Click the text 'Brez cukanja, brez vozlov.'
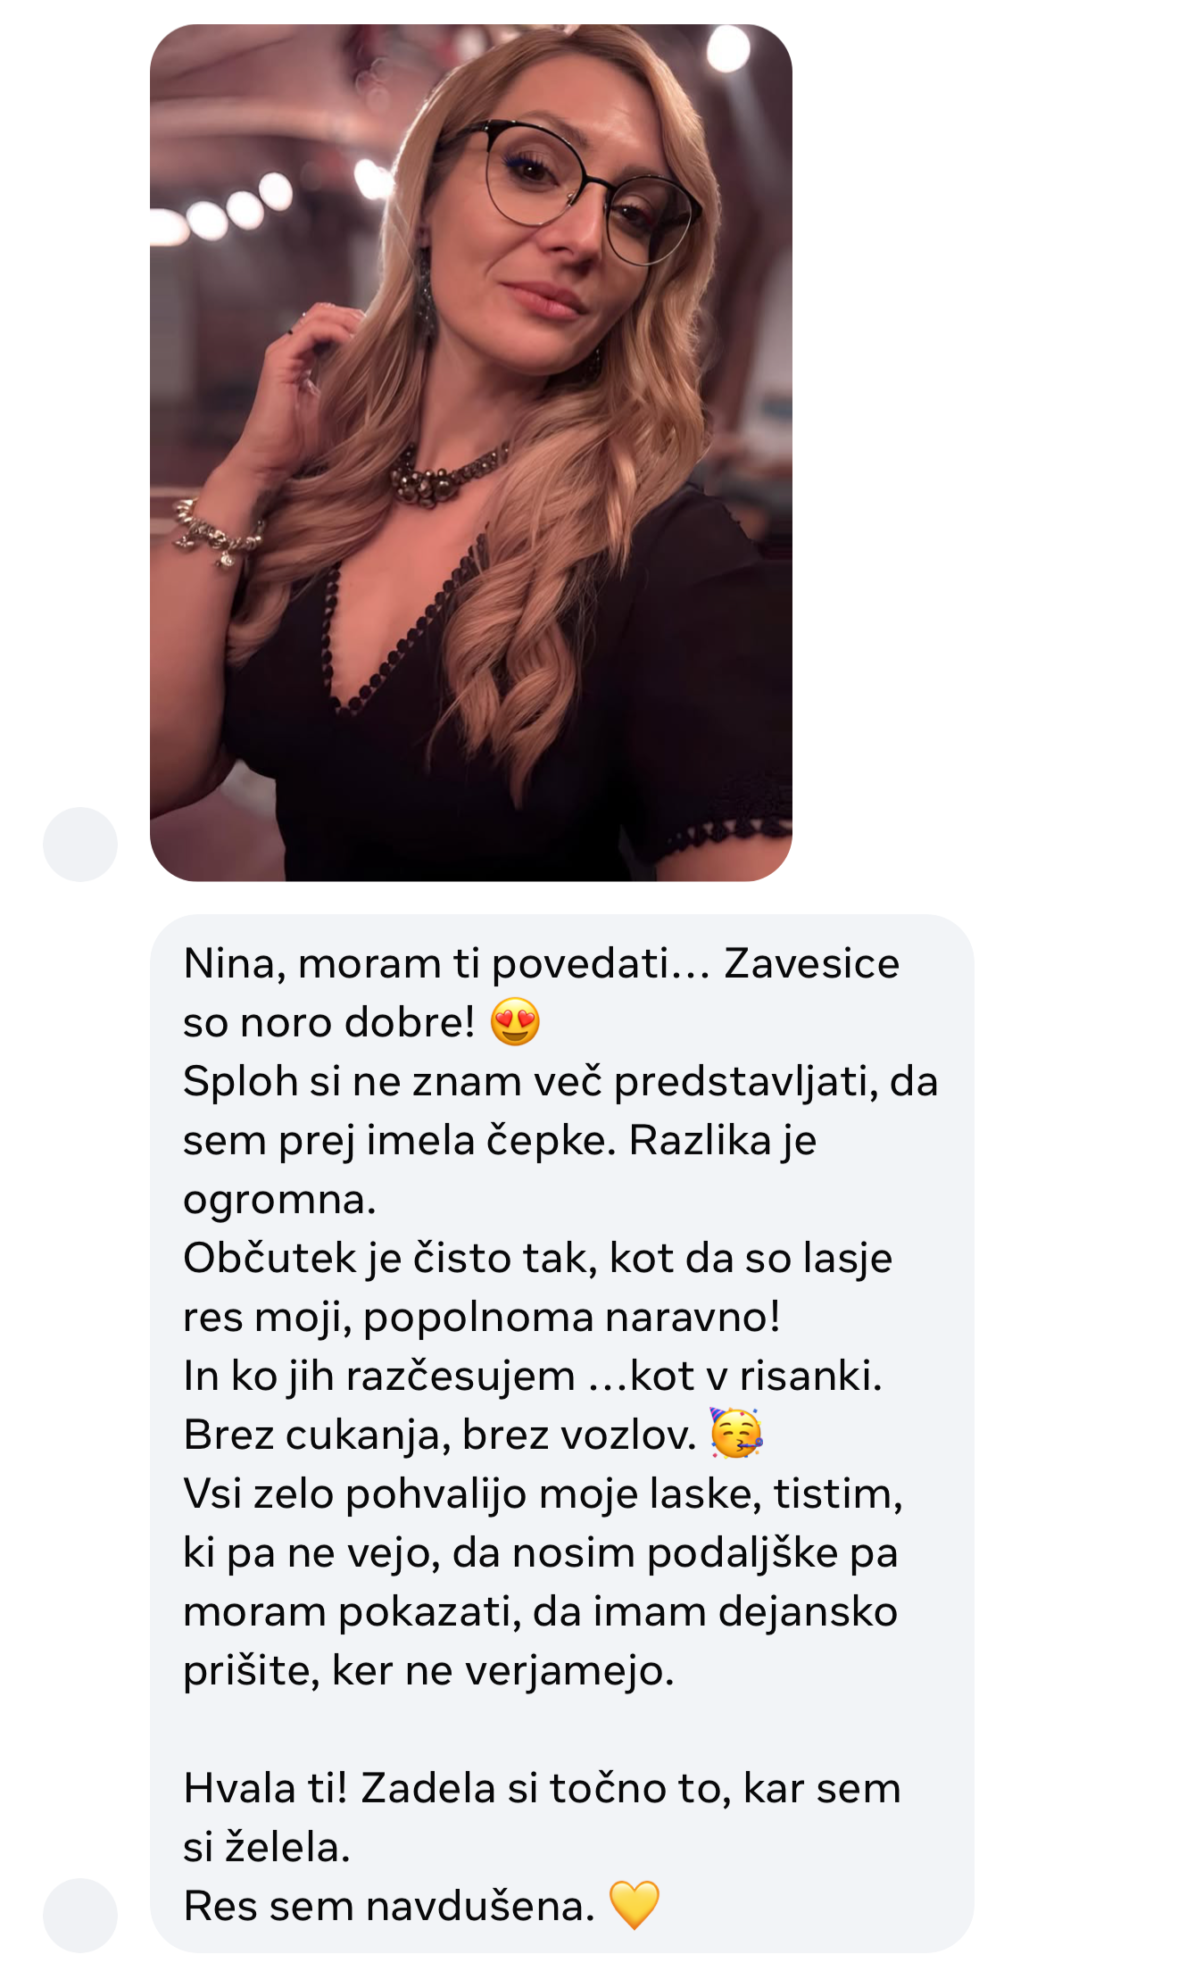This screenshot has width=1178, height=1967. tap(440, 1435)
